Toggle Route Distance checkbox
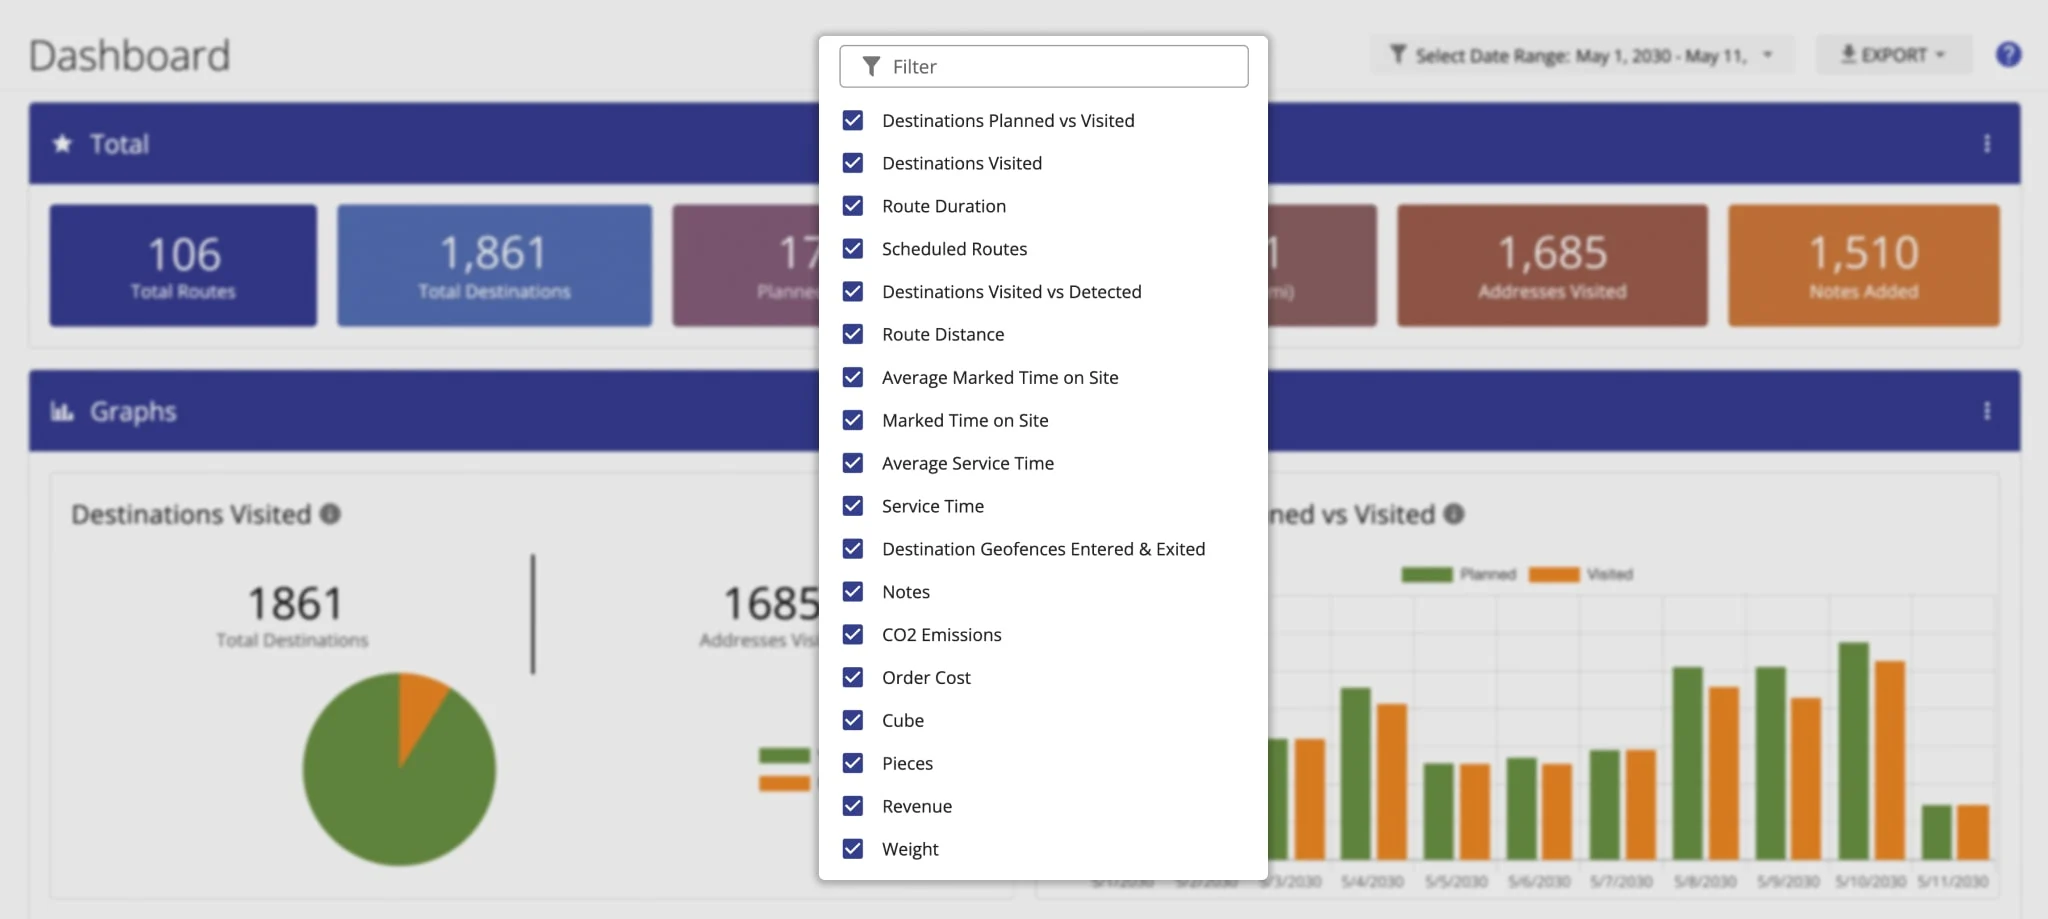The width and height of the screenshot is (2048, 919). (853, 334)
